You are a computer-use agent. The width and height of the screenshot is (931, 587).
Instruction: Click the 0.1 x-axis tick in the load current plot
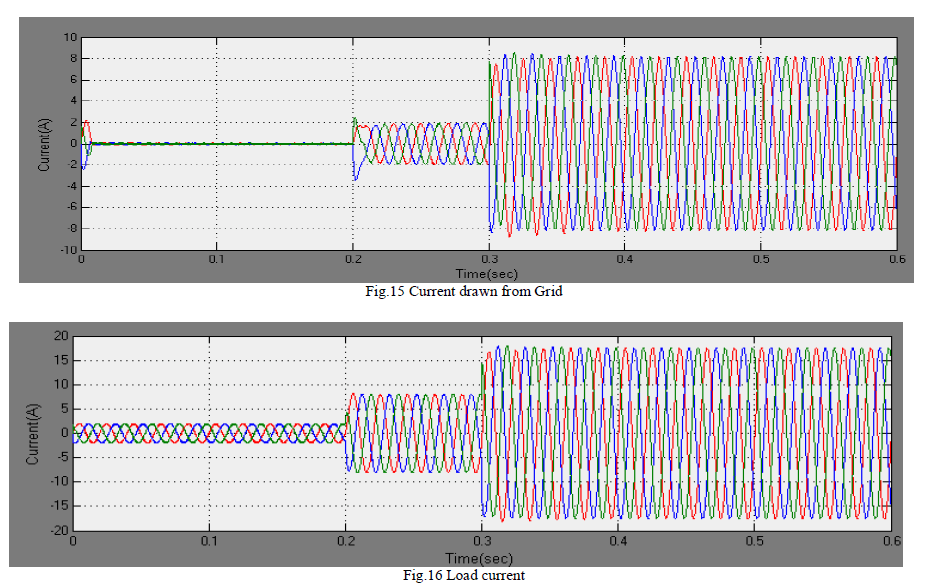click(x=209, y=541)
